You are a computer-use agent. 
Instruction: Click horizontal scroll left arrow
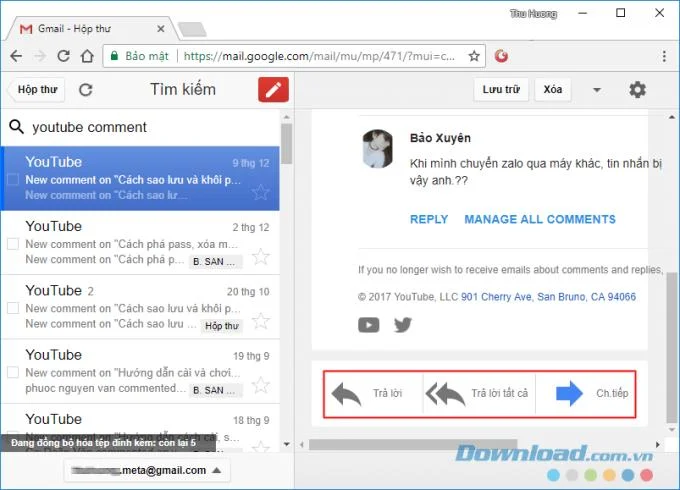click(302, 444)
